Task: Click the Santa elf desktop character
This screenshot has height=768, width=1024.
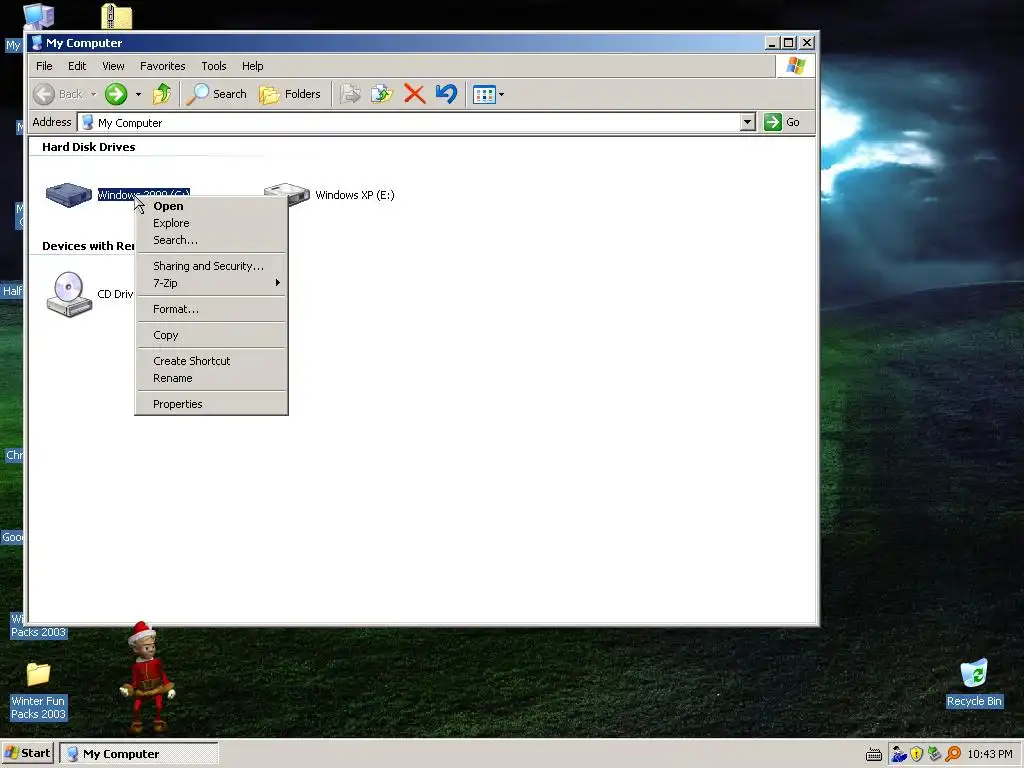Action: click(x=147, y=676)
